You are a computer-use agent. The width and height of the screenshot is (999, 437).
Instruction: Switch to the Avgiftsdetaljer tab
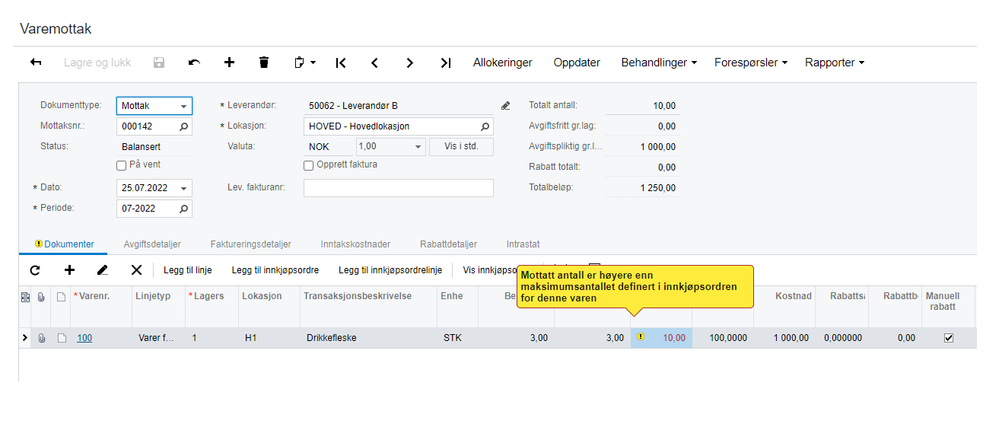point(152,244)
